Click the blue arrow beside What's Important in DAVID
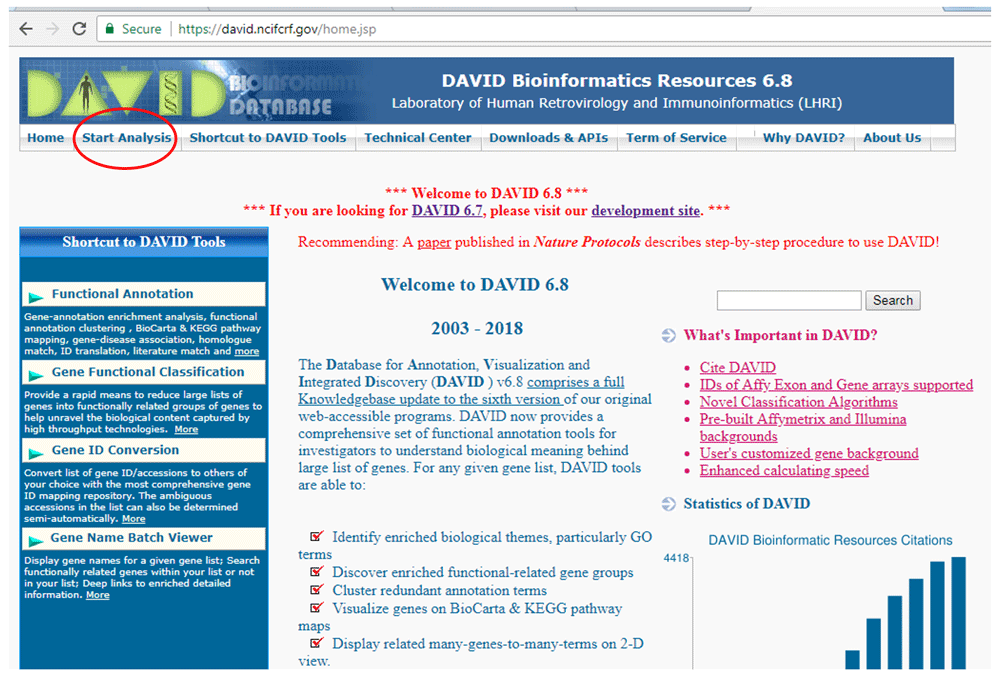 667,334
